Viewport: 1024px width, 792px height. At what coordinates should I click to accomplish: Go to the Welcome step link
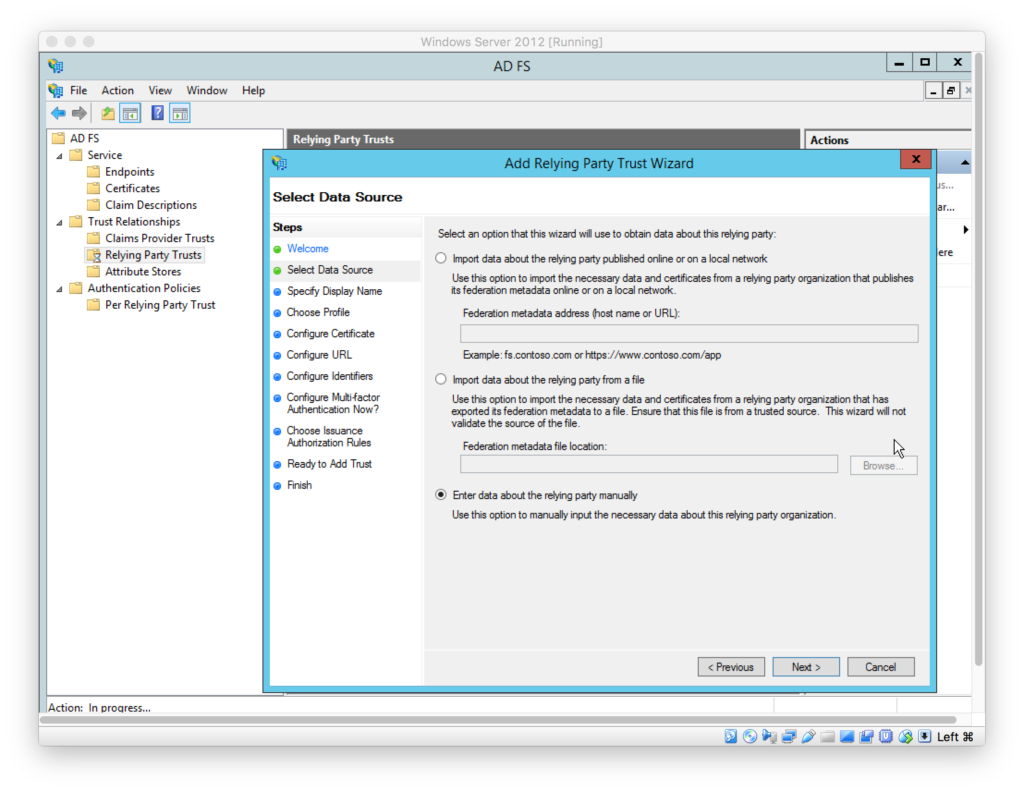click(x=308, y=248)
